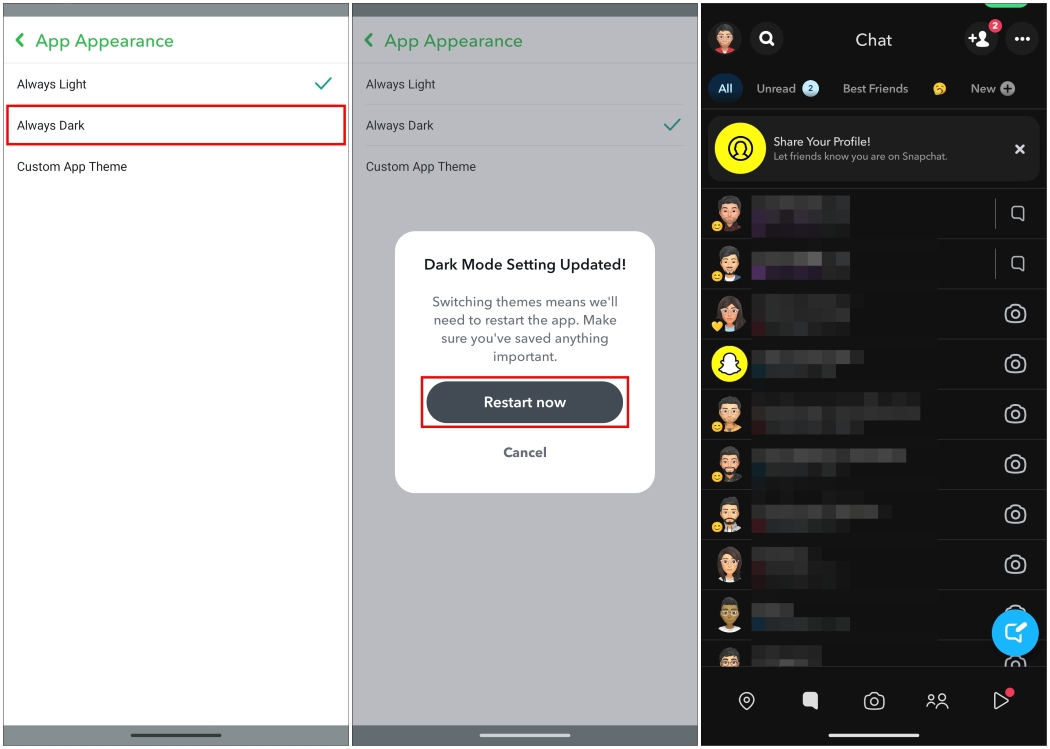
Task: Go back using the App Appearance back chevron
Action: [x=18, y=40]
